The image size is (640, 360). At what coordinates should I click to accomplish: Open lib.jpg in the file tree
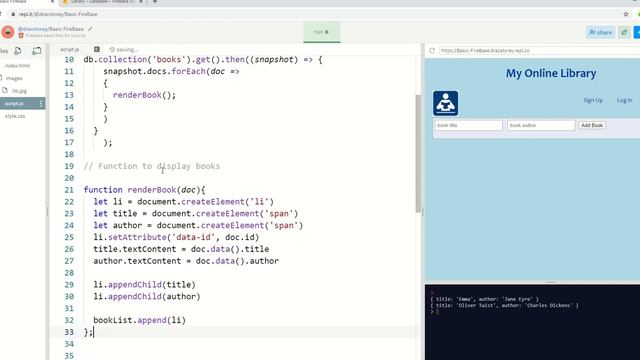click(x=19, y=91)
